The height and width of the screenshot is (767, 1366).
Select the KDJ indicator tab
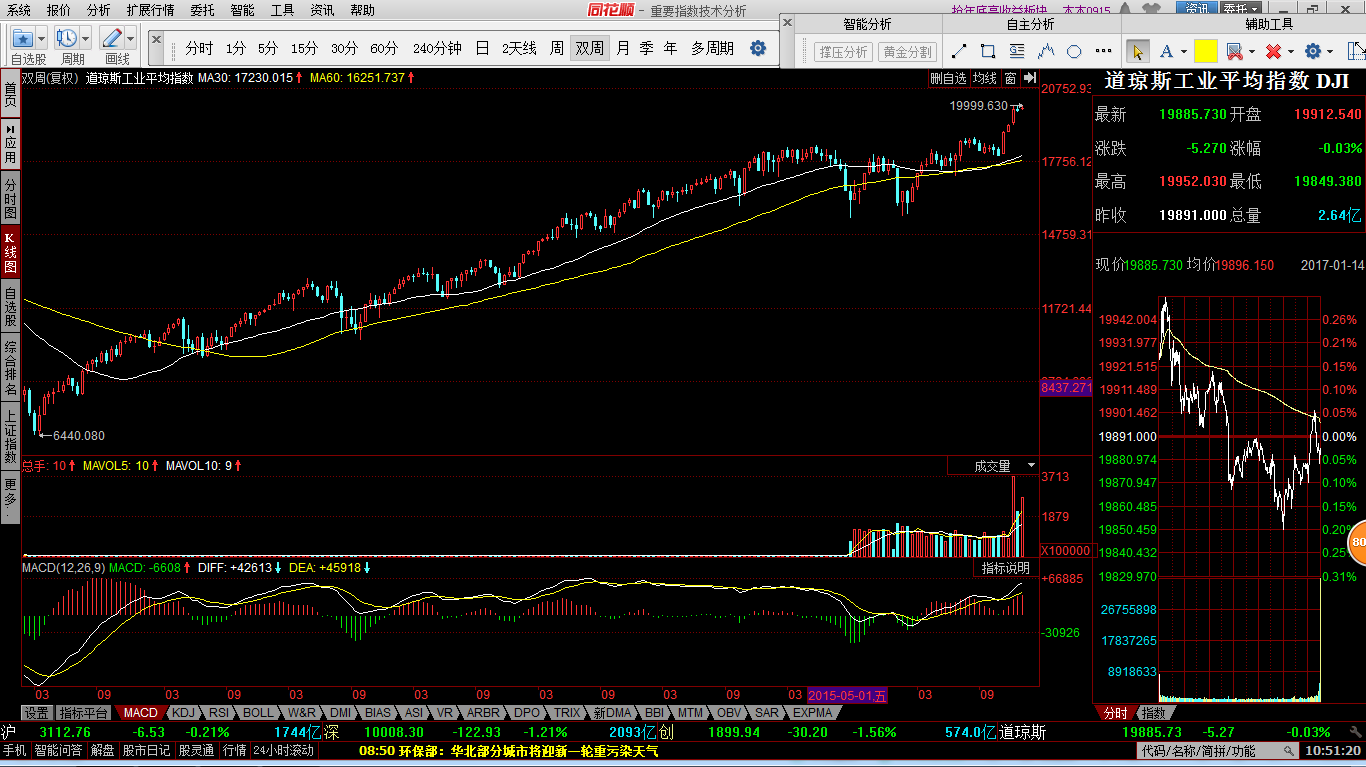point(183,713)
